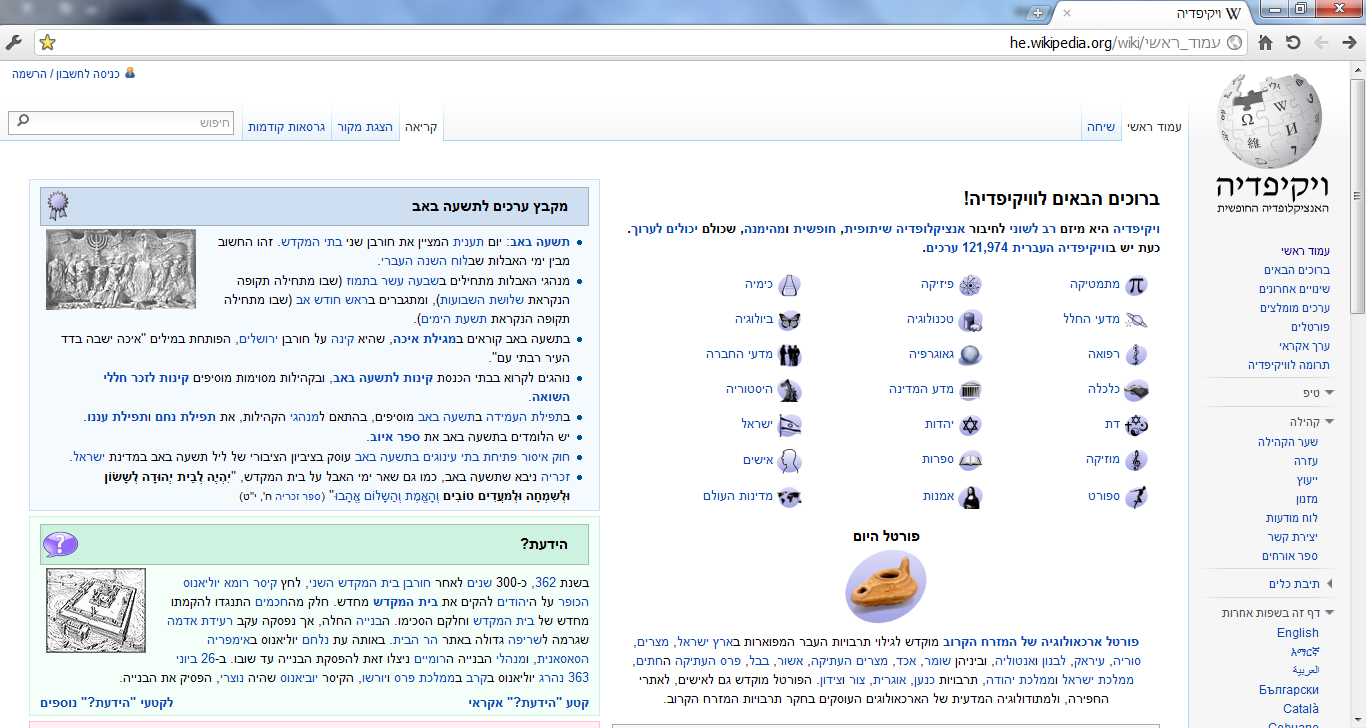Open the technology portal icon
Image resolution: width=1366 pixels, height=728 pixels.
(x=970, y=320)
